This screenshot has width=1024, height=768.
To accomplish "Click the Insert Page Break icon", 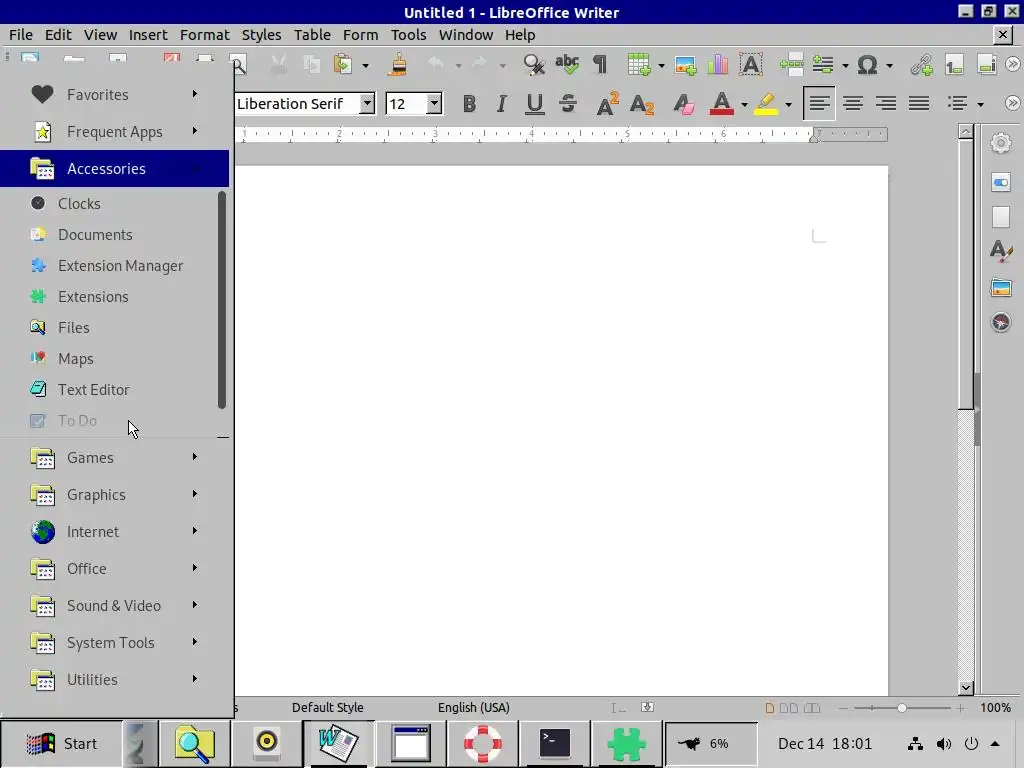I will pyautogui.click(x=792, y=65).
